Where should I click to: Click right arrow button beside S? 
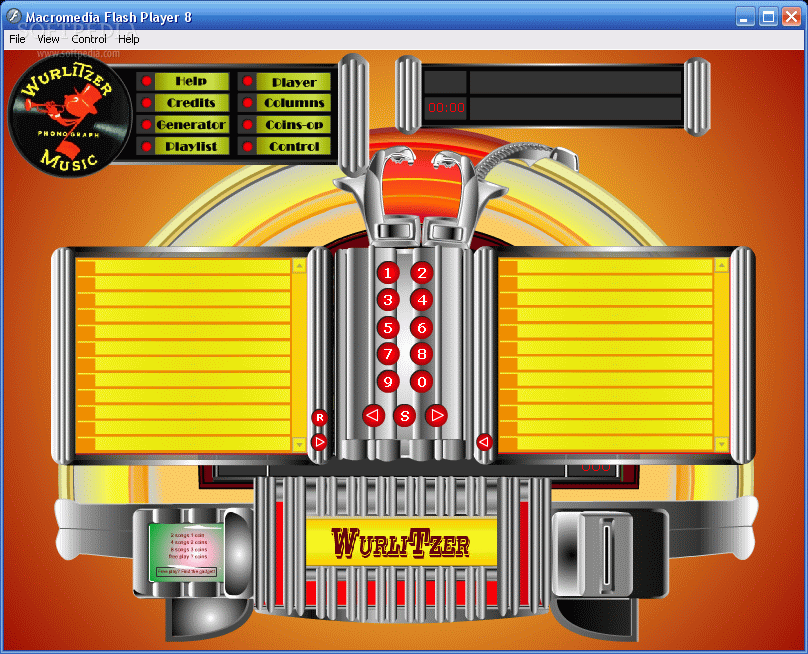pyautogui.click(x=436, y=415)
